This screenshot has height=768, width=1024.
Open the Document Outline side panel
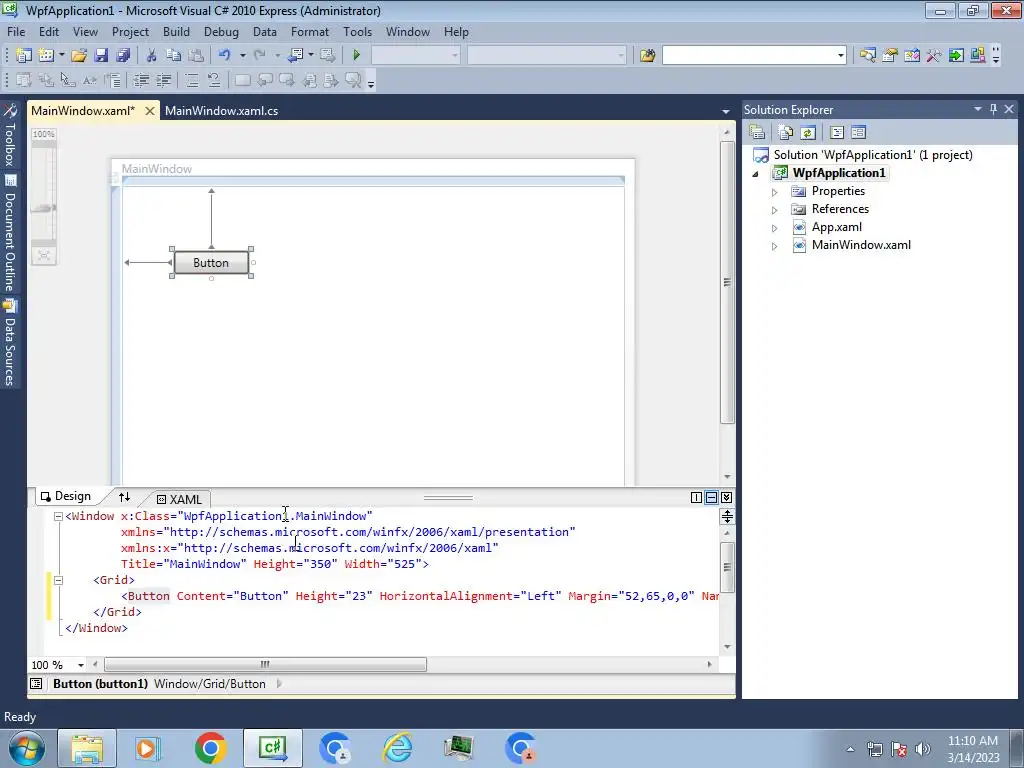[x=10, y=233]
